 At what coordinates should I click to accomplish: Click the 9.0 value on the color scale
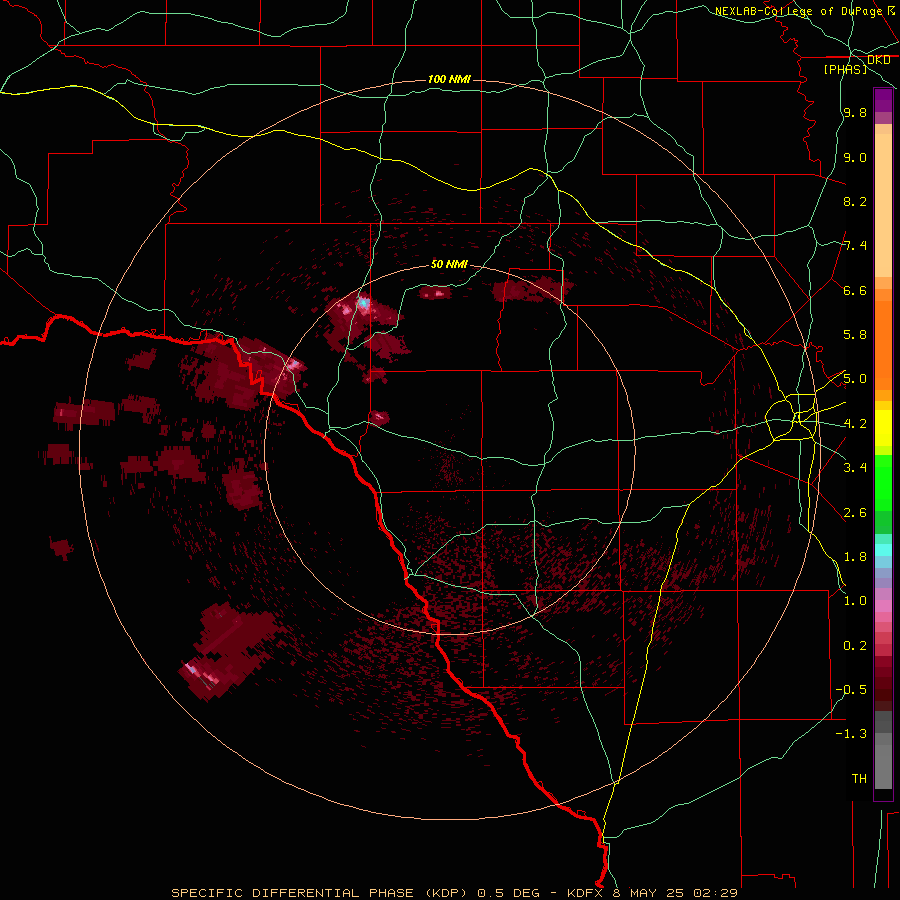point(855,157)
